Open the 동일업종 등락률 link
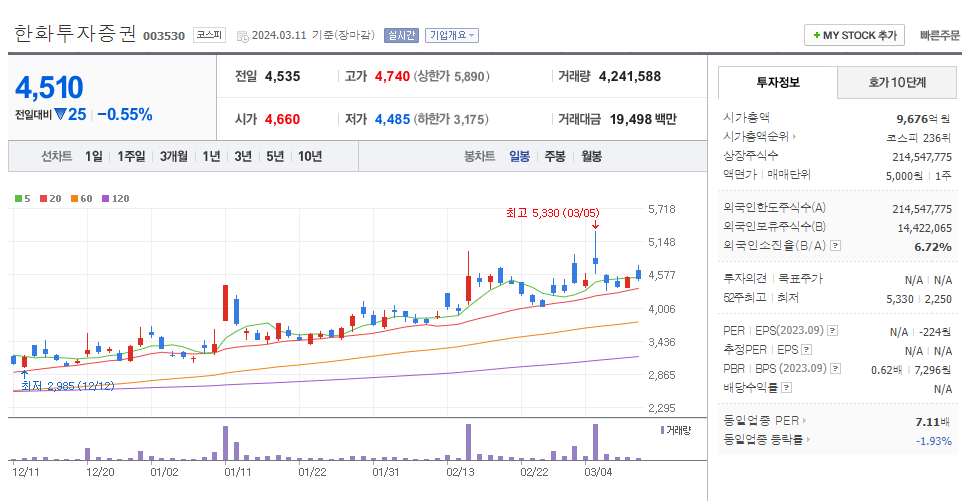Viewport: 962px width, 501px height. click(x=767, y=440)
